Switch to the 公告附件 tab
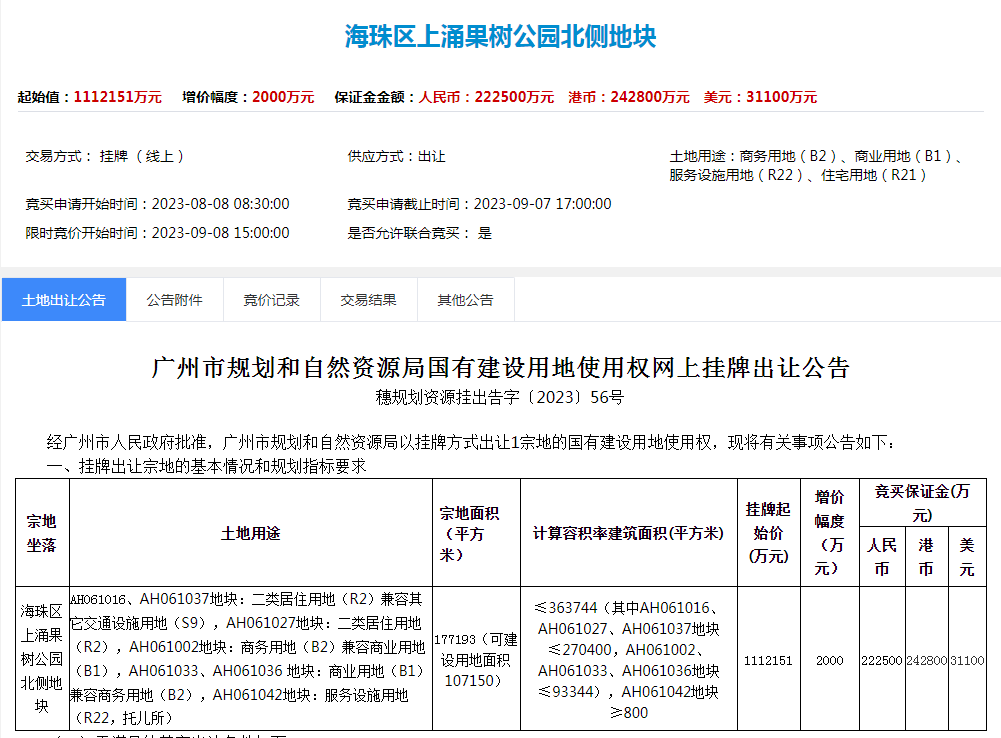1001x738 pixels. [x=173, y=299]
